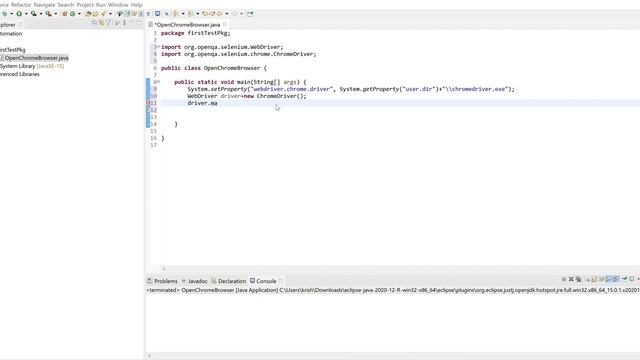
Task: Minimize the Explorer panel
Action: (x=131, y=23)
